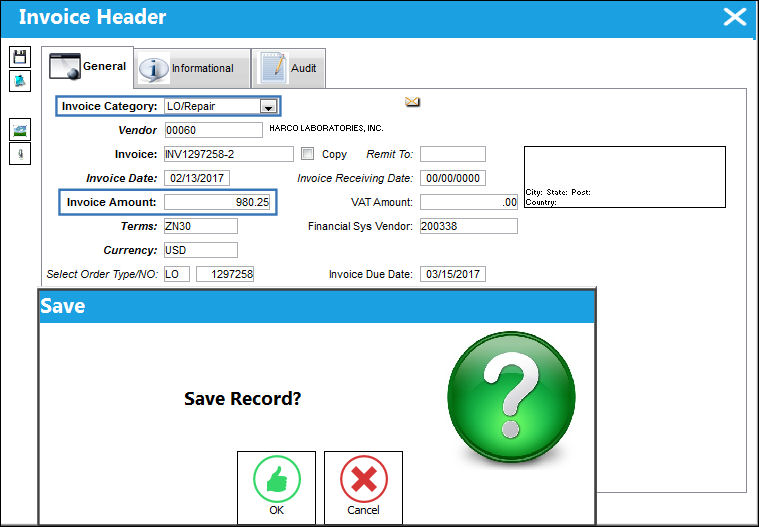Screen dimensions: 759x527
Task: Open the picture icon in left toolbar
Action: point(20,130)
